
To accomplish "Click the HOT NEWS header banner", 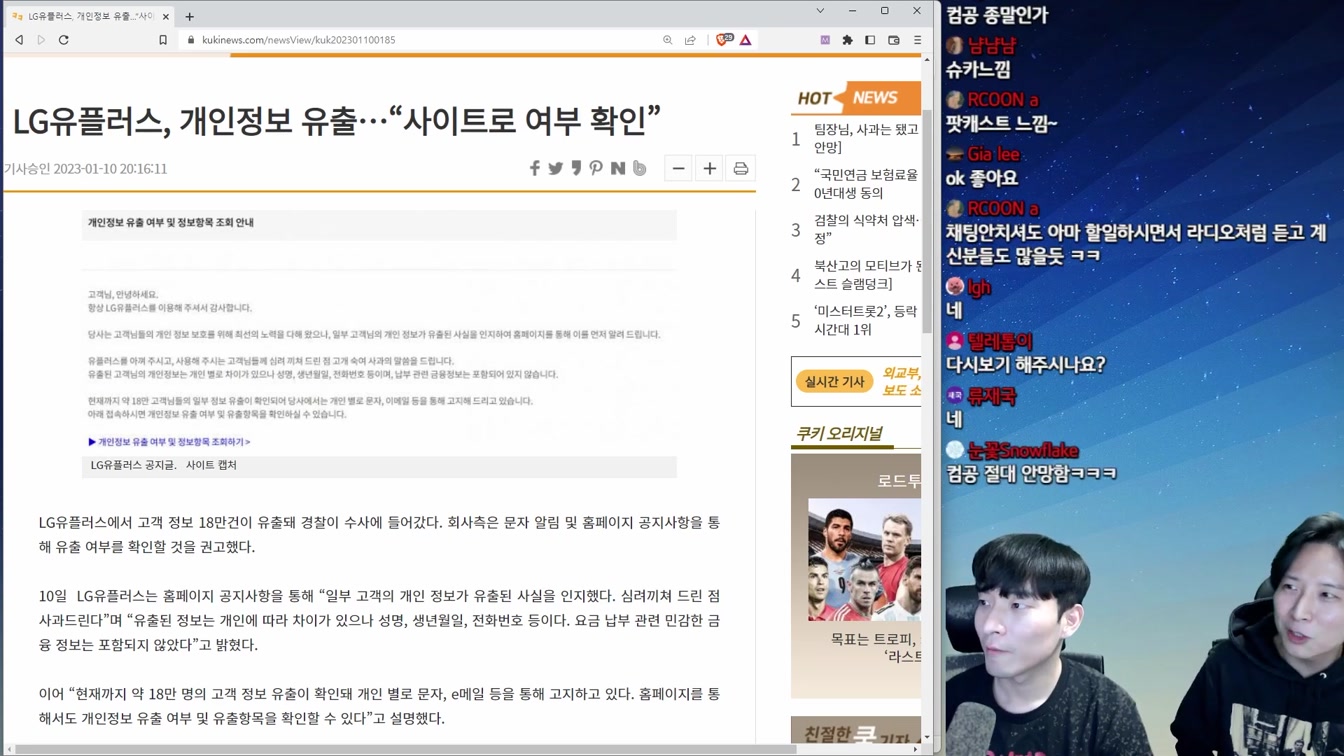I will 856,97.
